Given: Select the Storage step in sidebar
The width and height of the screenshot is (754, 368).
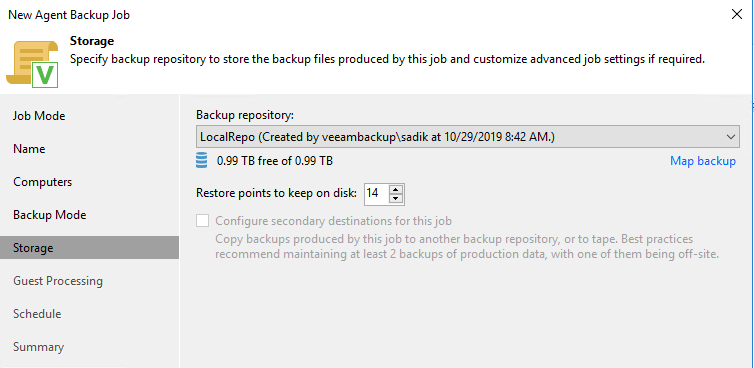Looking at the screenshot, I should tap(89, 248).
